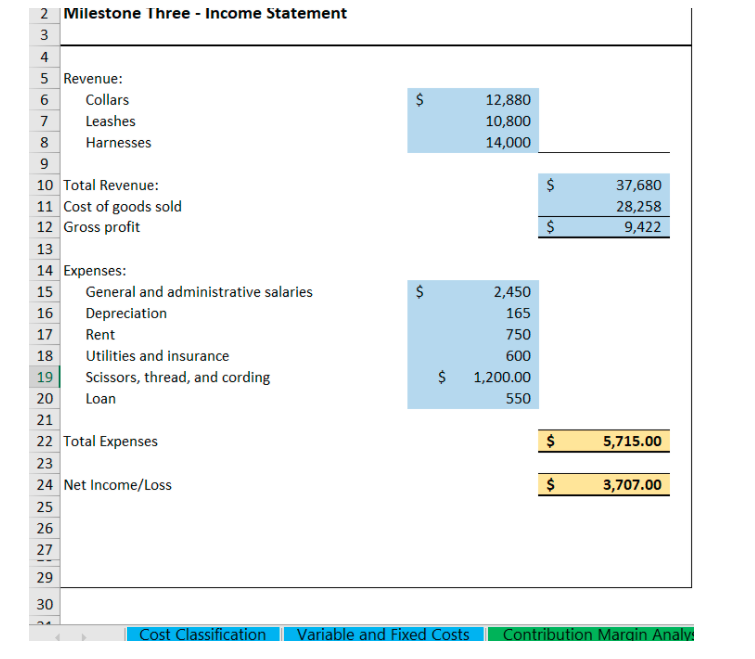The height and width of the screenshot is (659, 755).
Task: Click the Collars label
Action: click(x=107, y=100)
